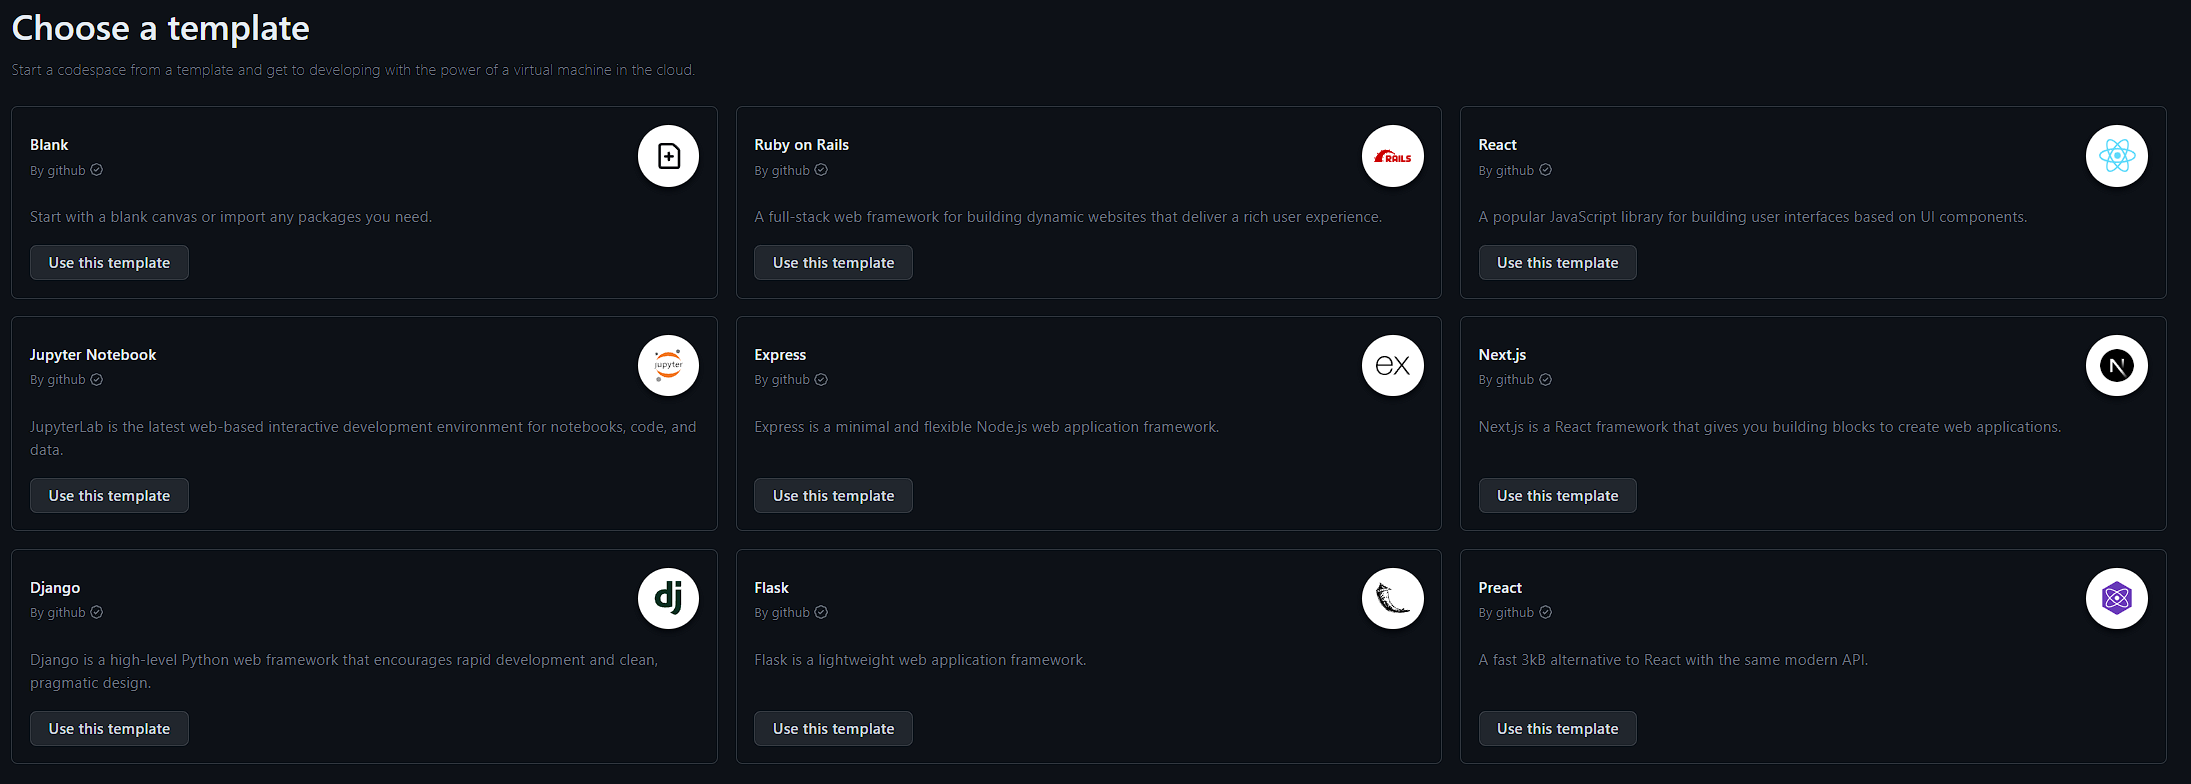Screen dimensions: 2191x784
Task: Open the Preact template title link
Action: [1499, 588]
